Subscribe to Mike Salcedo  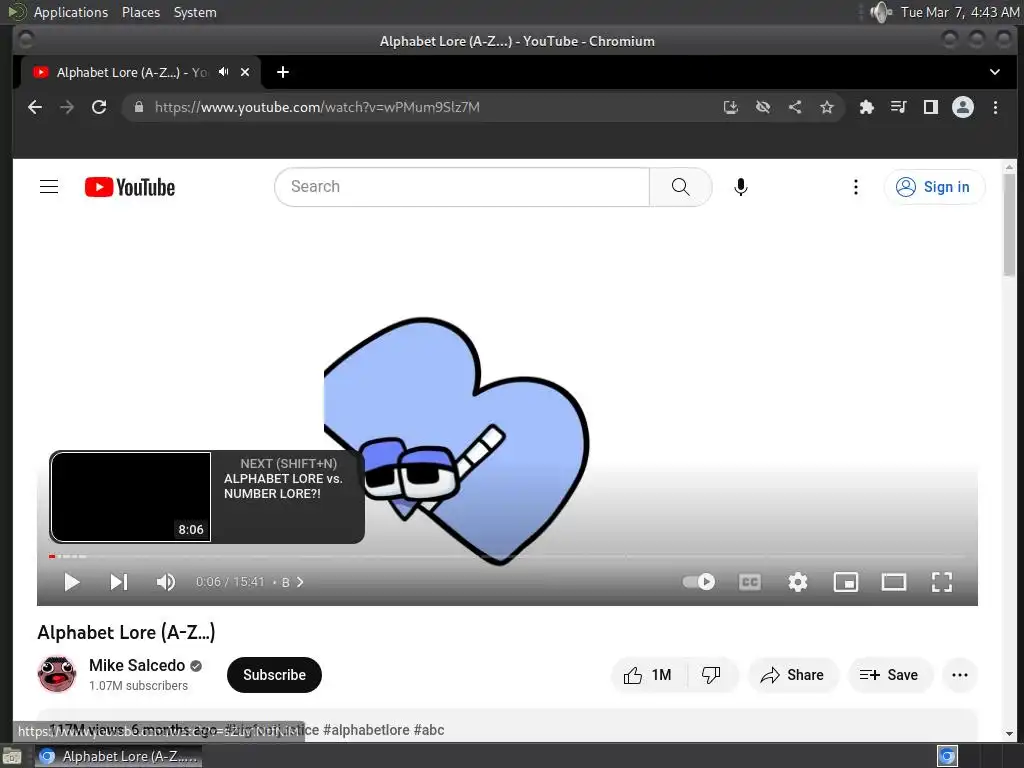(x=274, y=675)
